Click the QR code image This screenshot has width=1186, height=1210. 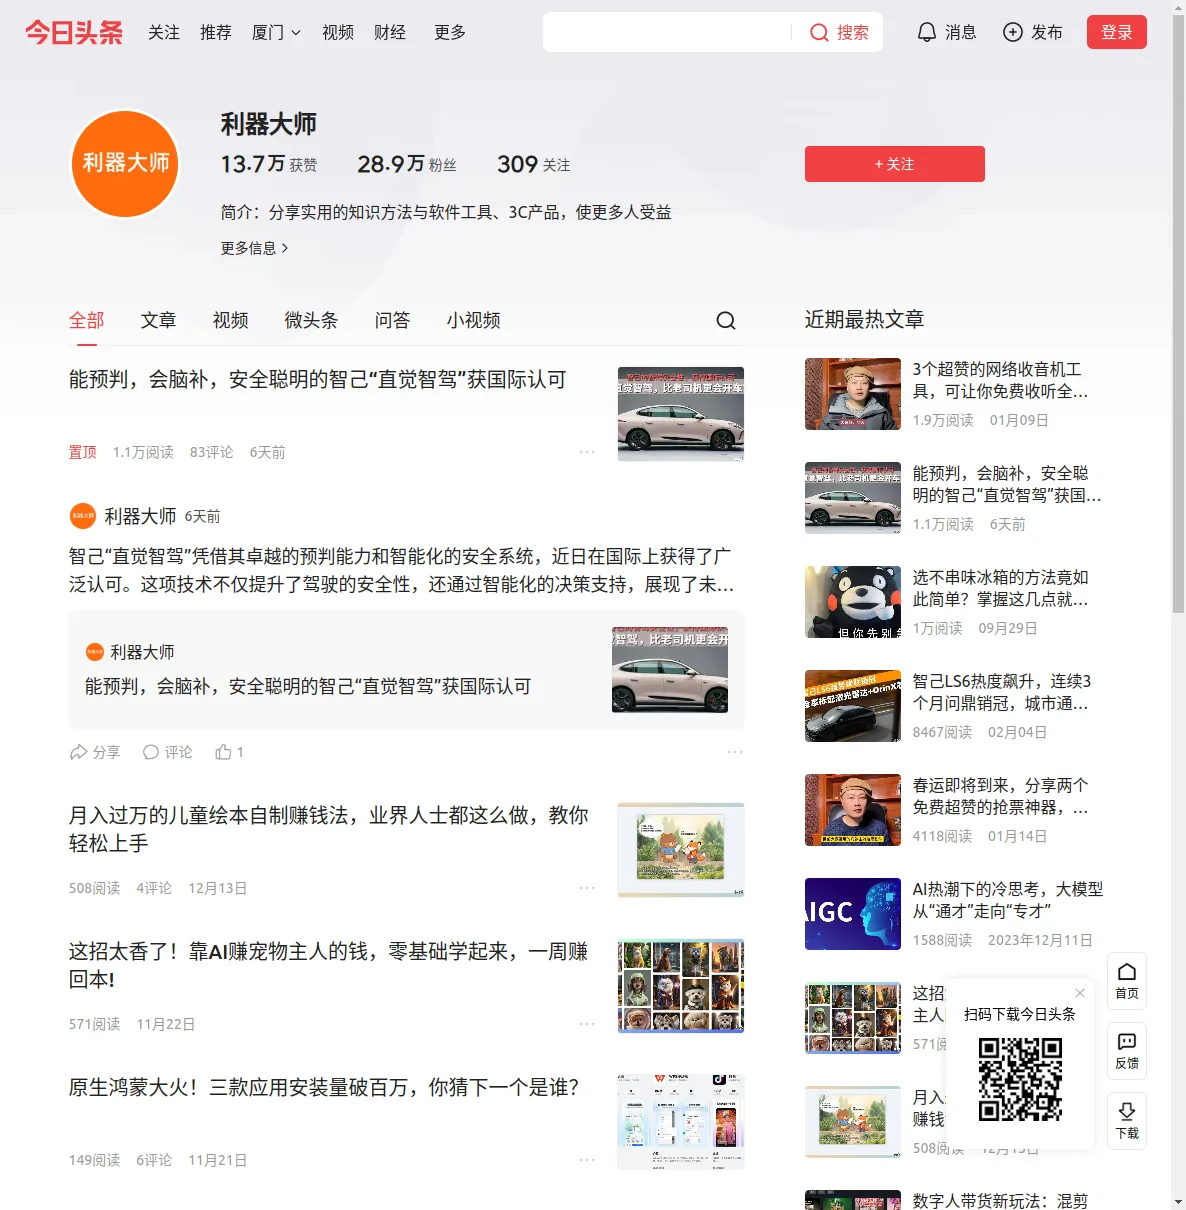[1020, 1079]
